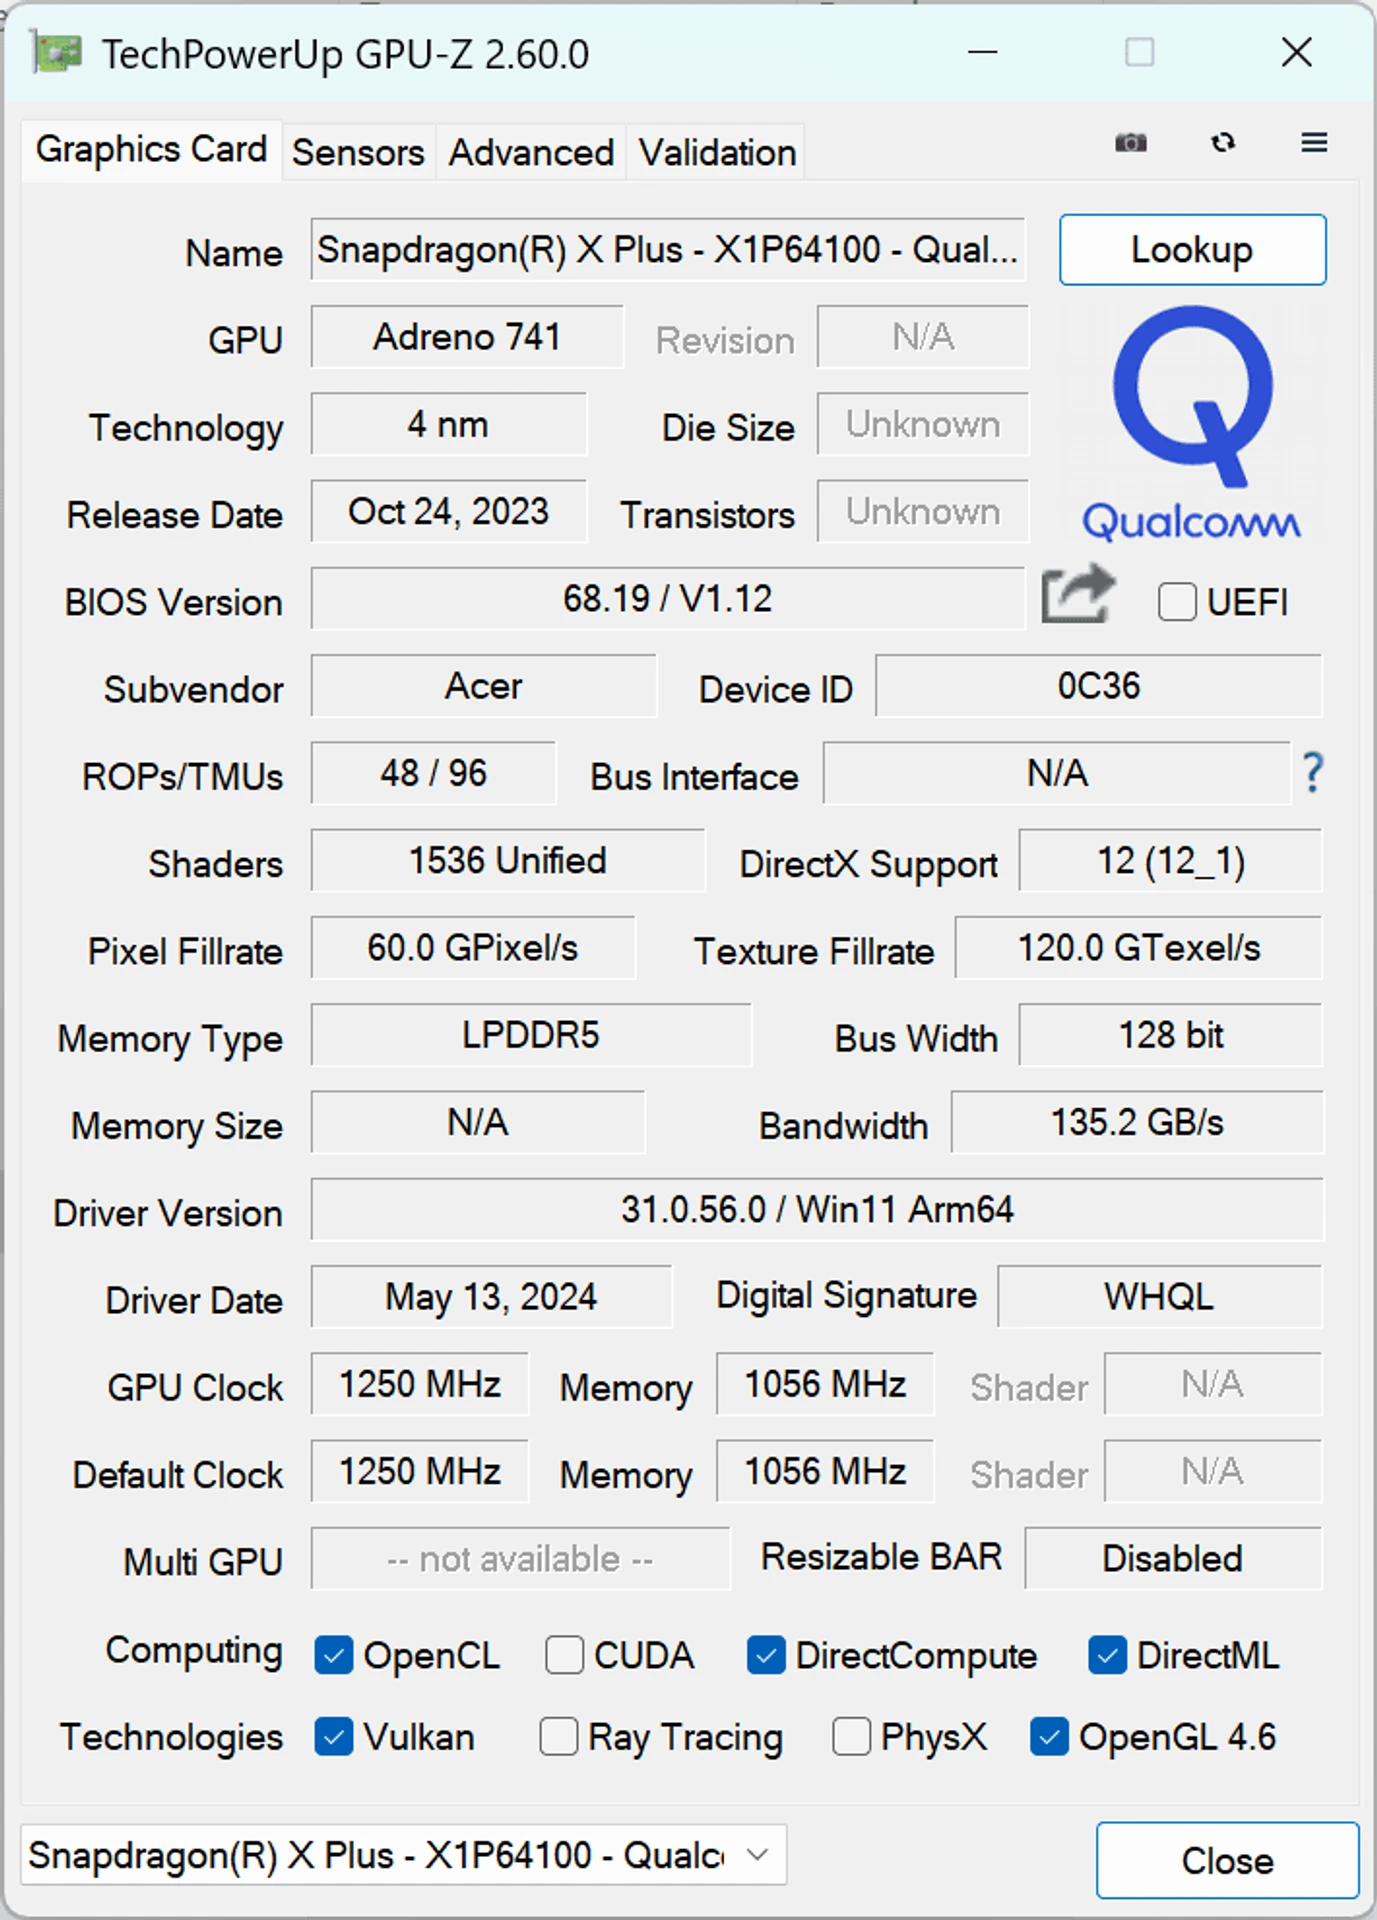
Task: Click the refresh icon
Action: click(1222, 143)
